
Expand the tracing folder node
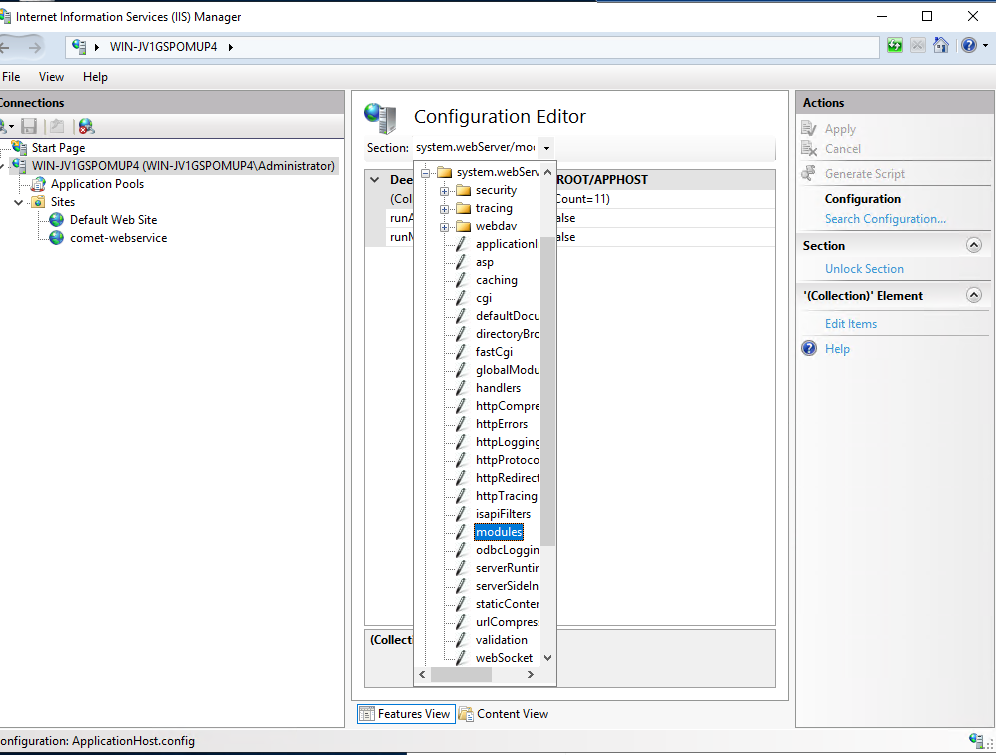tap(445, 209)
